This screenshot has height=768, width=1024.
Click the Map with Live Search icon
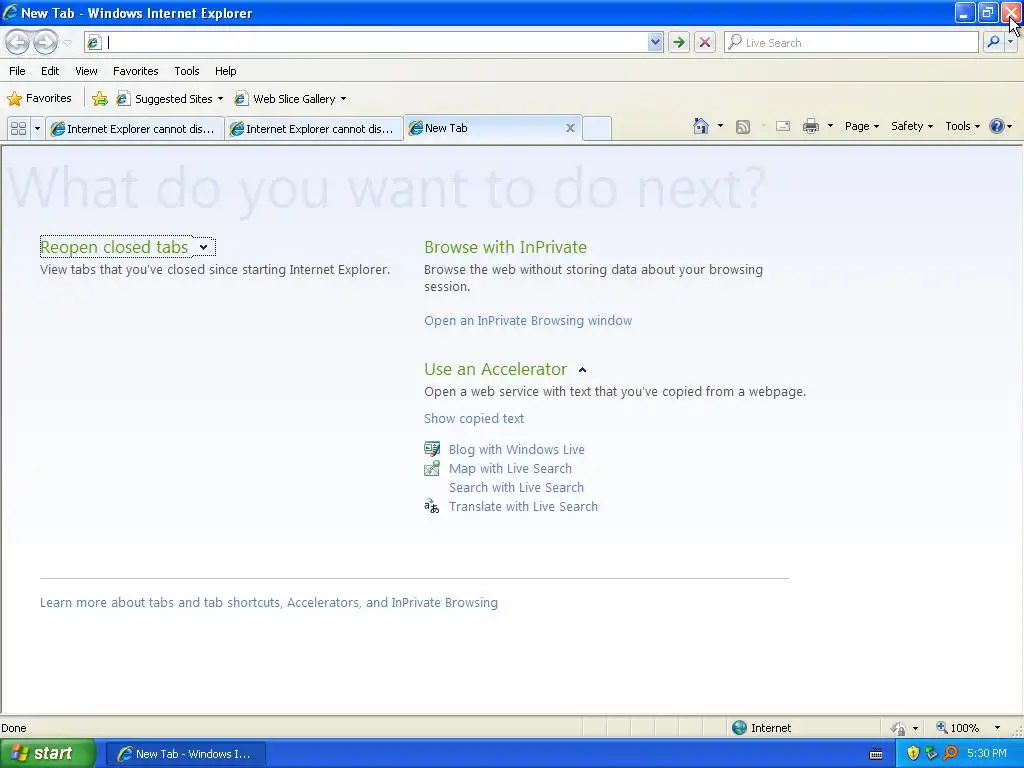[432, 468]
